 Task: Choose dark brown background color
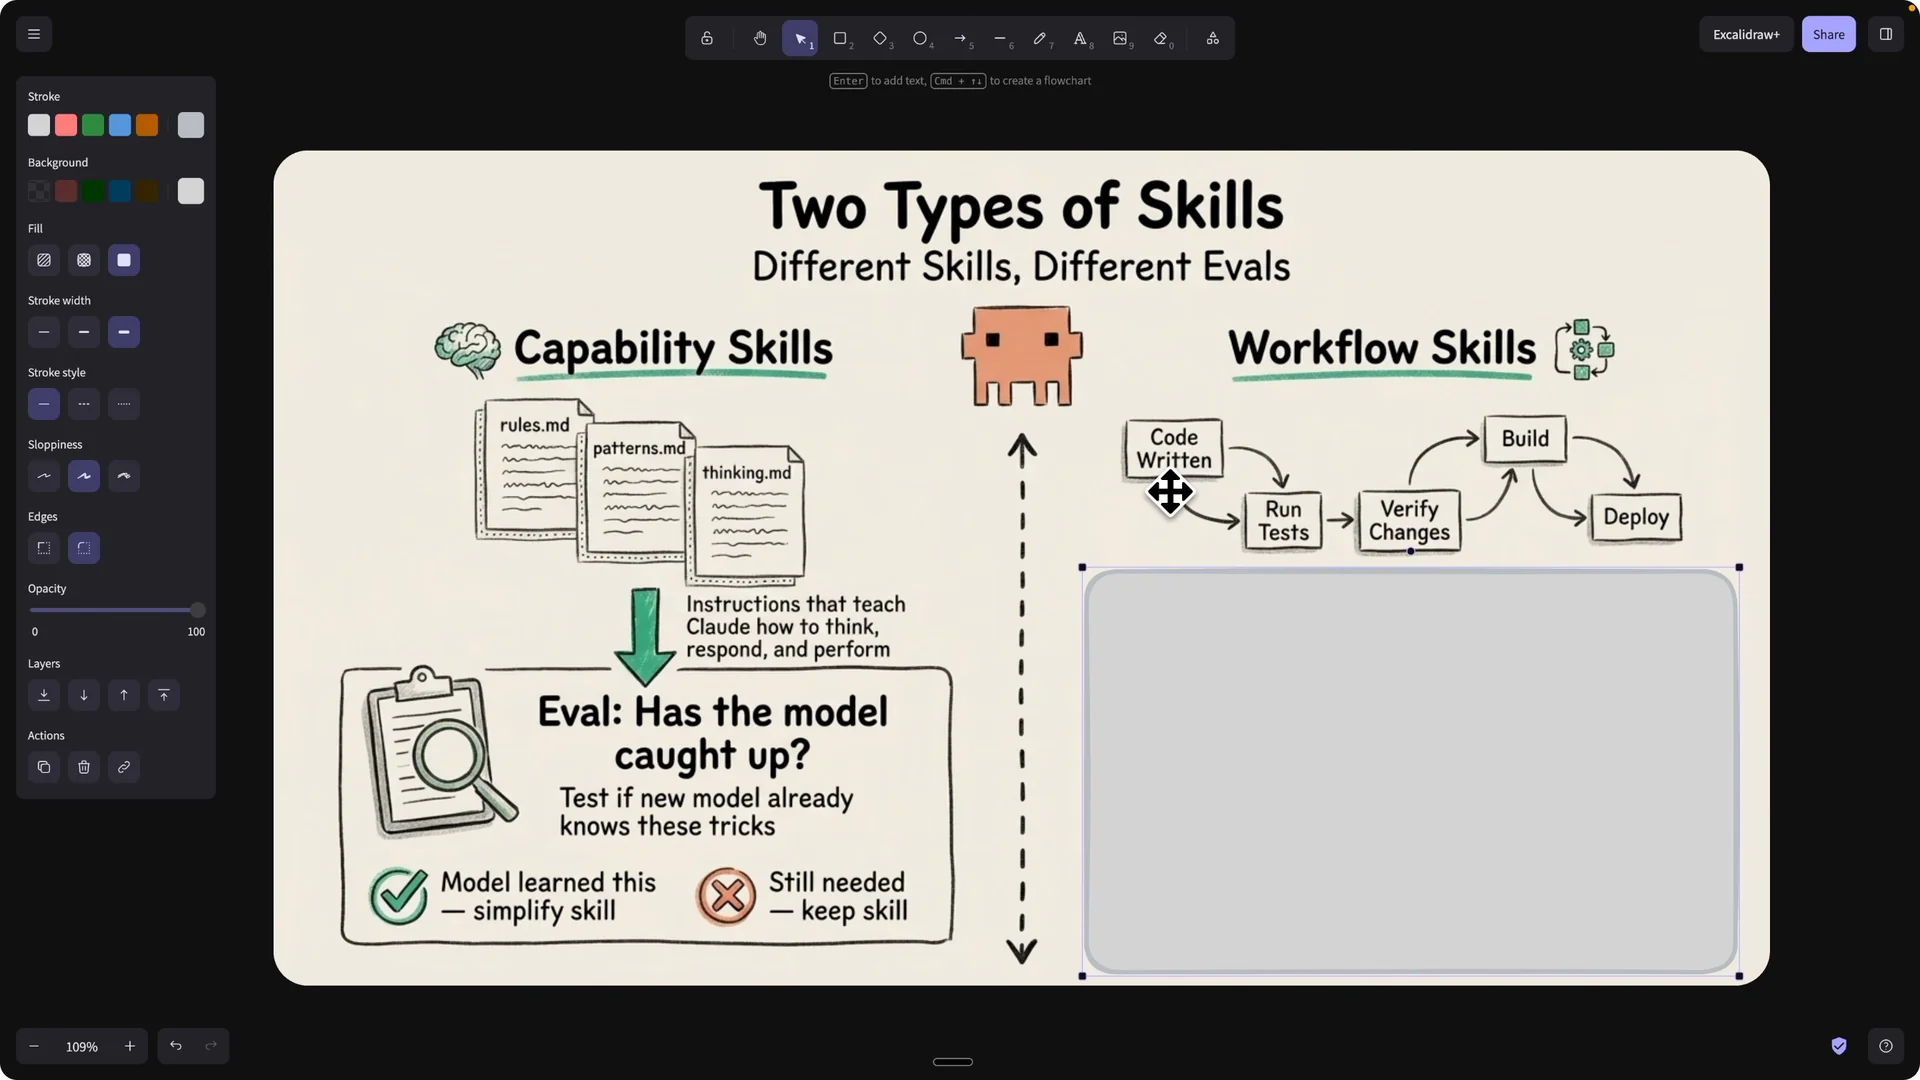point(147,191)
